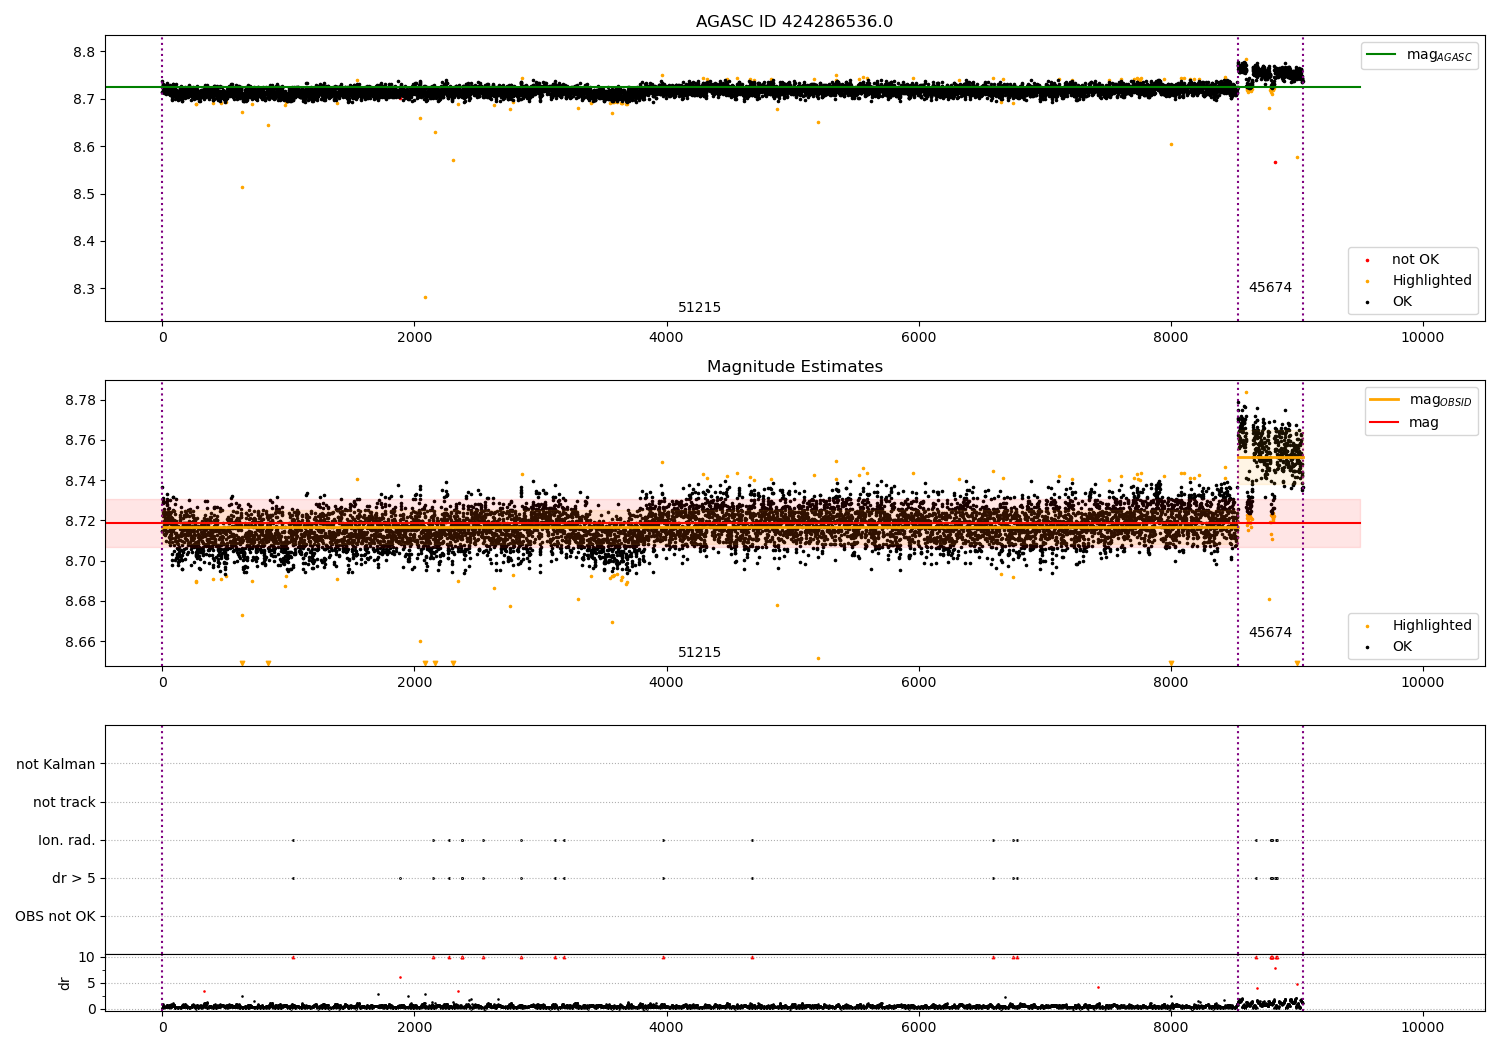Select "OK" legend entry in top plot
Image resolution: width=1500 pixels, height=1050 pixels.
(1402, 302)
